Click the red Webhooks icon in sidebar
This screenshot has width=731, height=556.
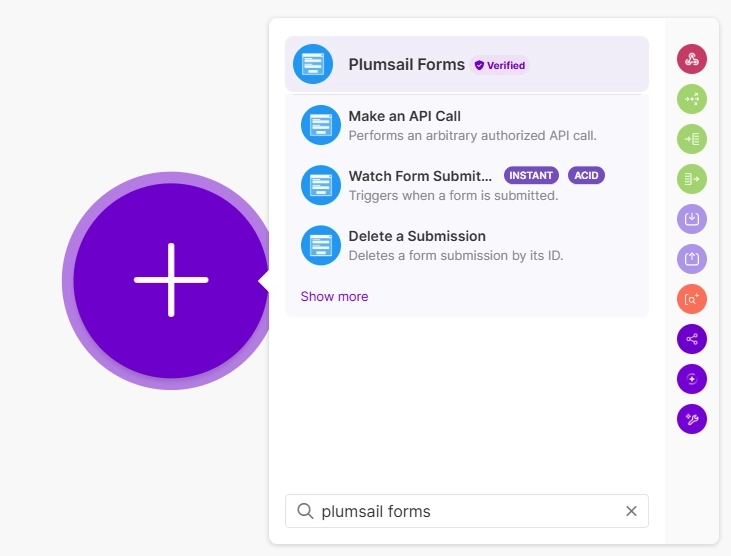pyautogui.click(x=691, y=59)
